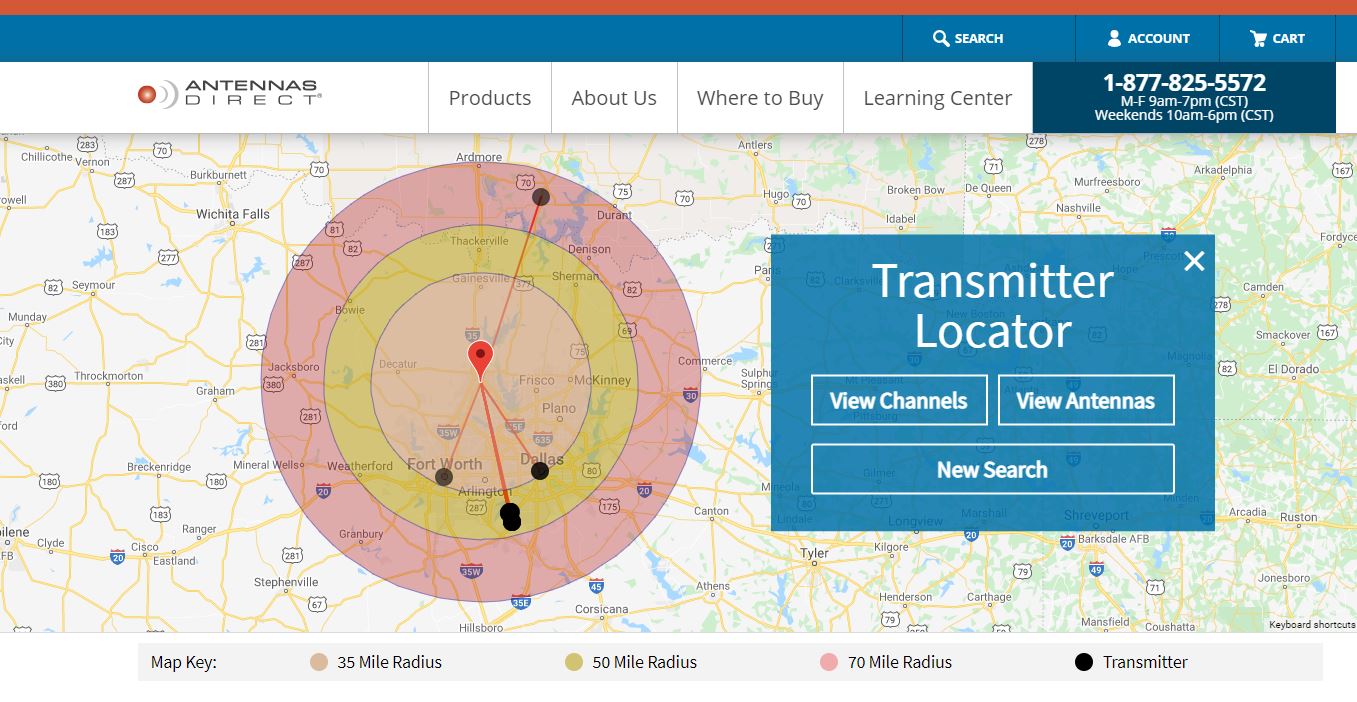Click the Denison label on the map
The width and height of the screenshot is (1357, 702).
coord(589,249)
